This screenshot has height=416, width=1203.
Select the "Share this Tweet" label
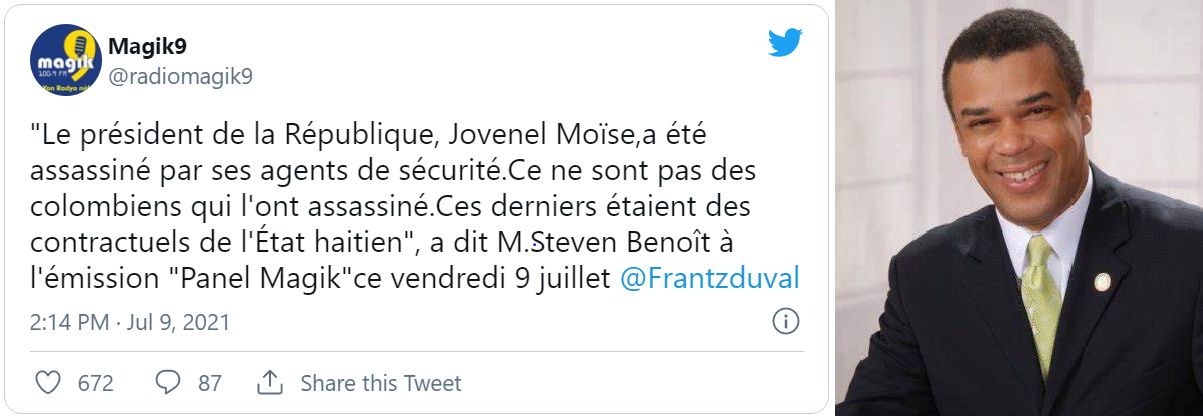pyautogui.click(x=381, y=383)
